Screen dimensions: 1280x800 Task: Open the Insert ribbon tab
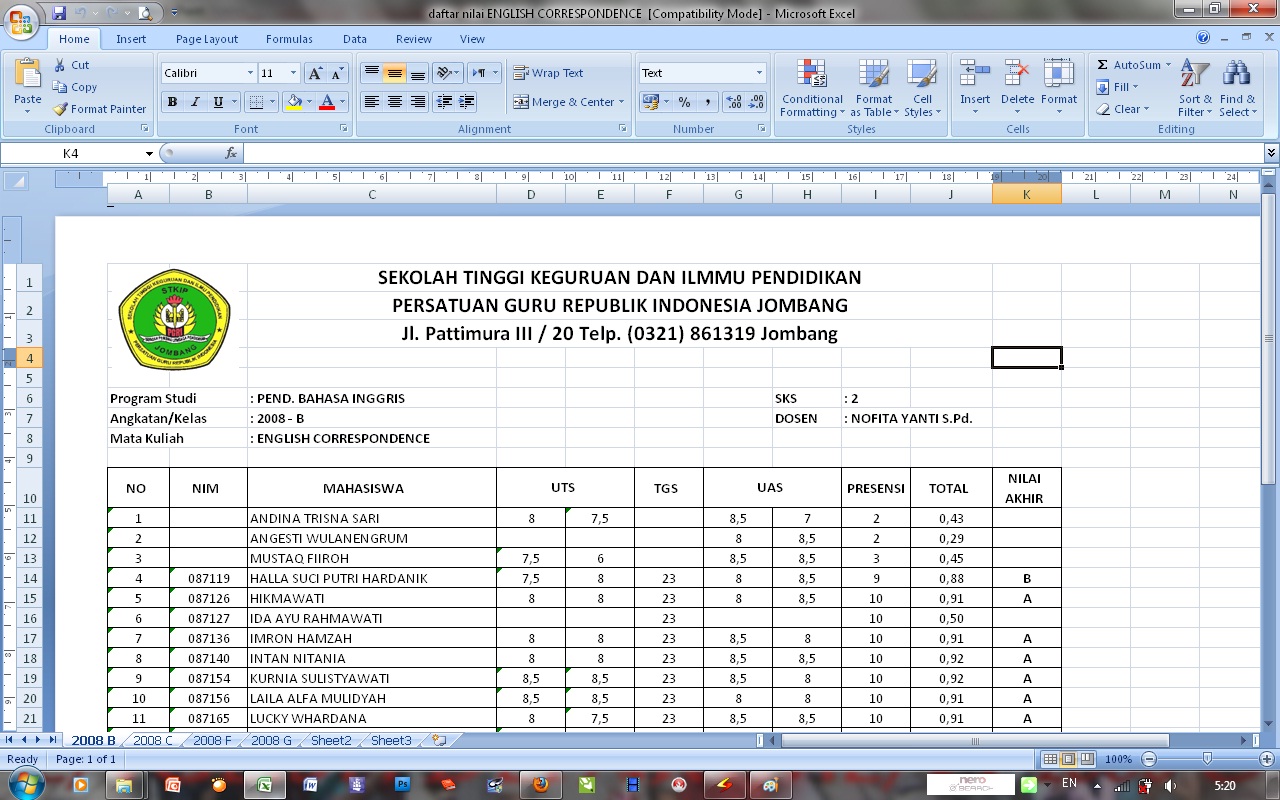point(131,39)
